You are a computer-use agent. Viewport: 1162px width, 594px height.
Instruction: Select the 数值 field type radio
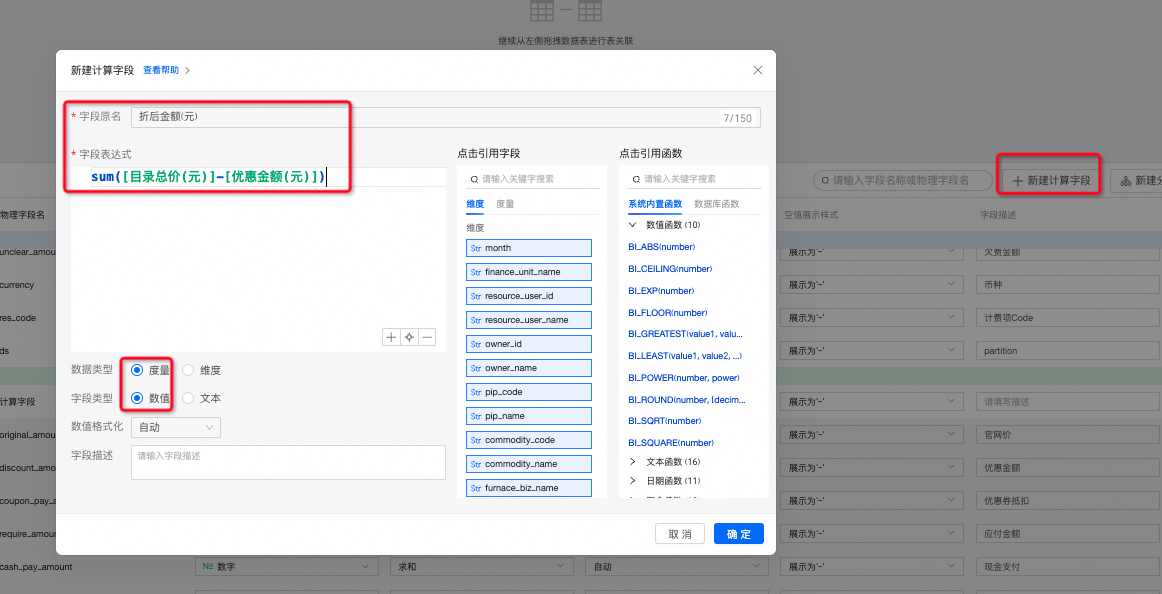(137, 398)
